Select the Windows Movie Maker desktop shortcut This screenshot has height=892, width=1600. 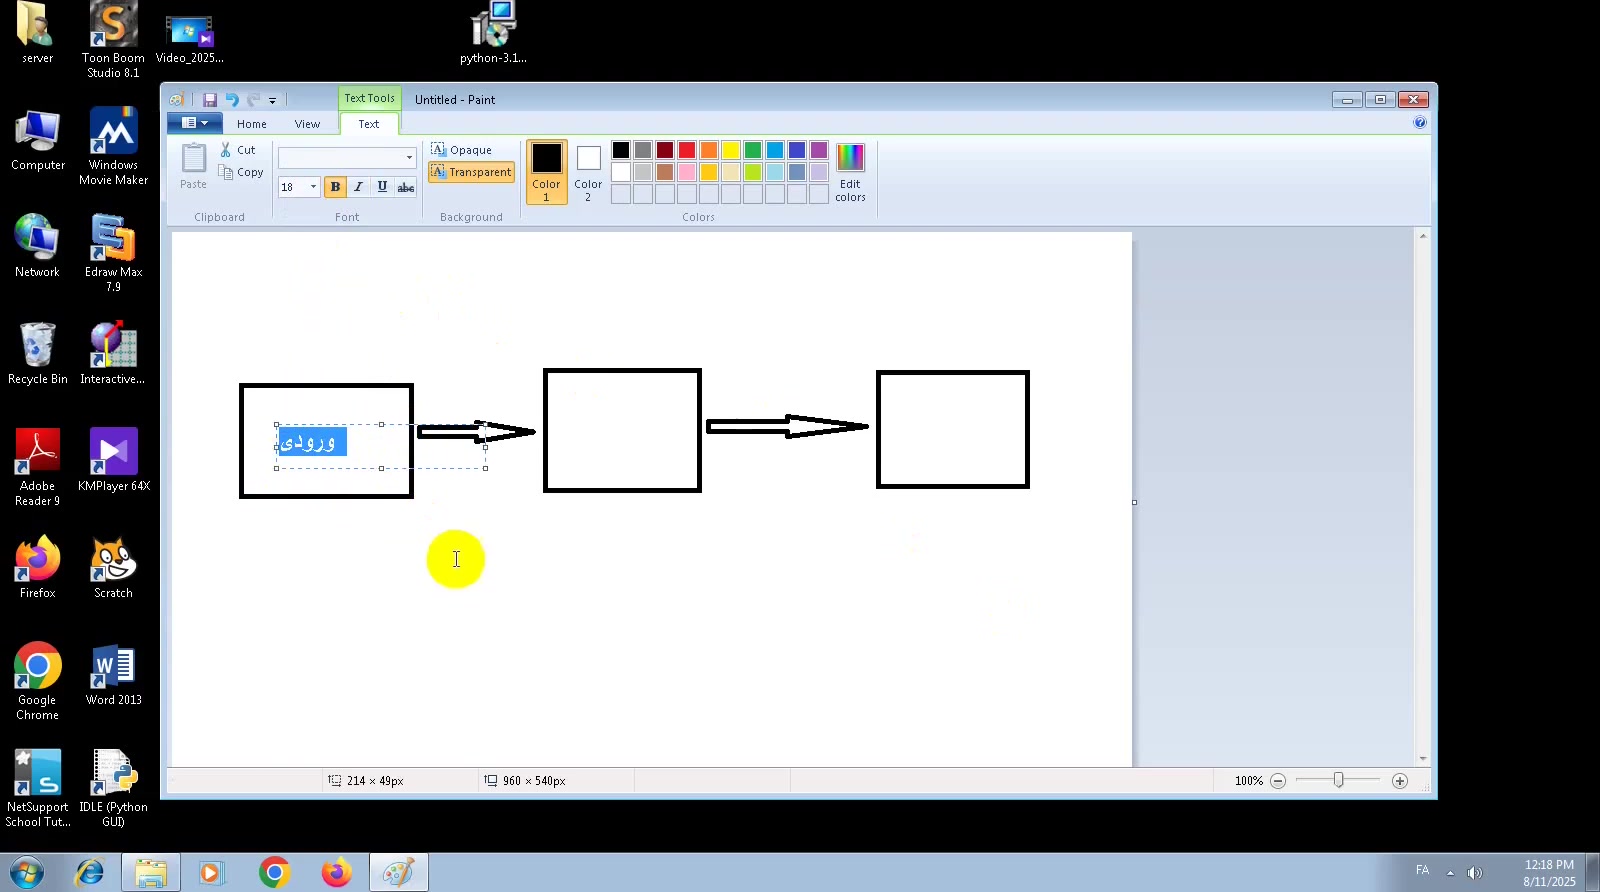[x=113, y=147]
